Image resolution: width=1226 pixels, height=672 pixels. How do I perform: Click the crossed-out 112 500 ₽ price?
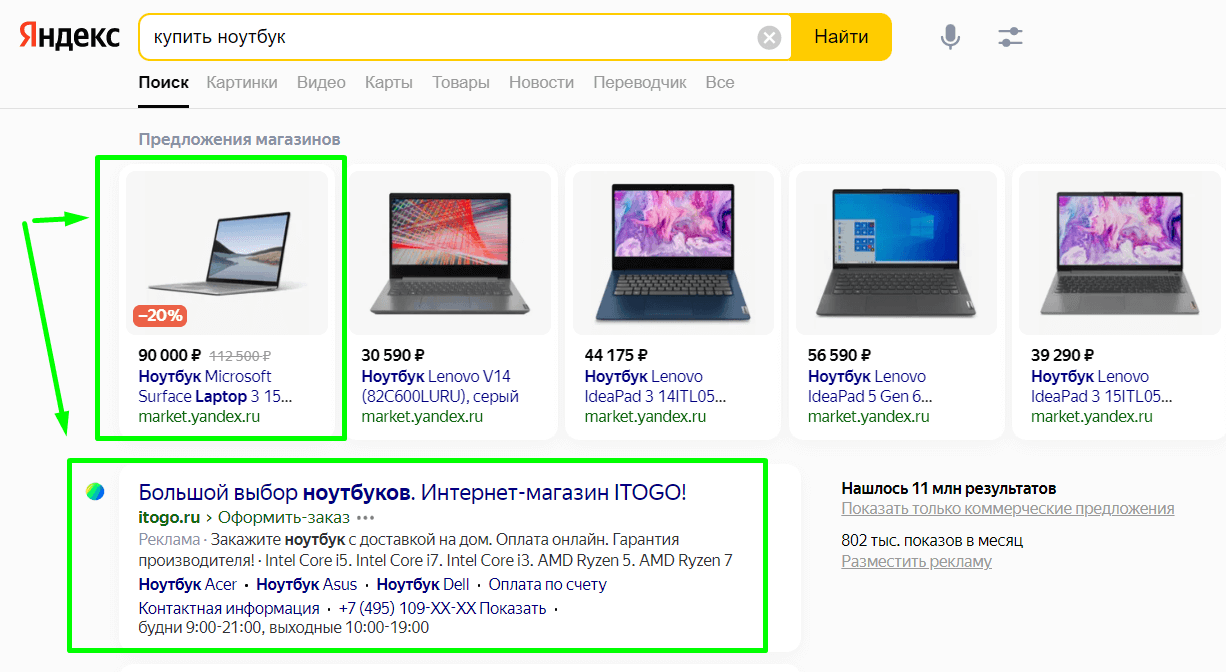[240, 355]
